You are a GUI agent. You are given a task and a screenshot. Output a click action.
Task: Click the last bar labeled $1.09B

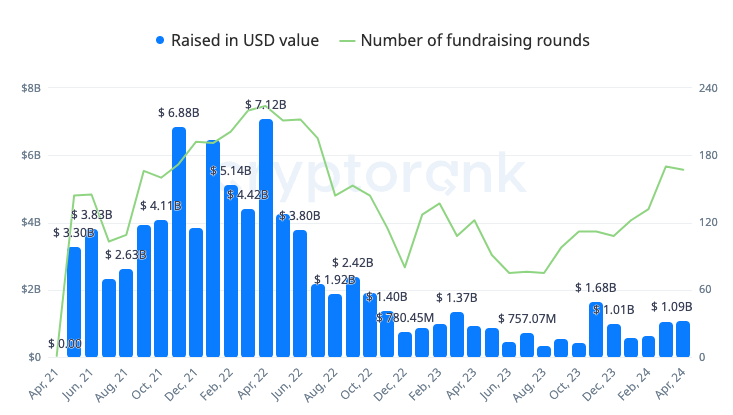(683, 339)
